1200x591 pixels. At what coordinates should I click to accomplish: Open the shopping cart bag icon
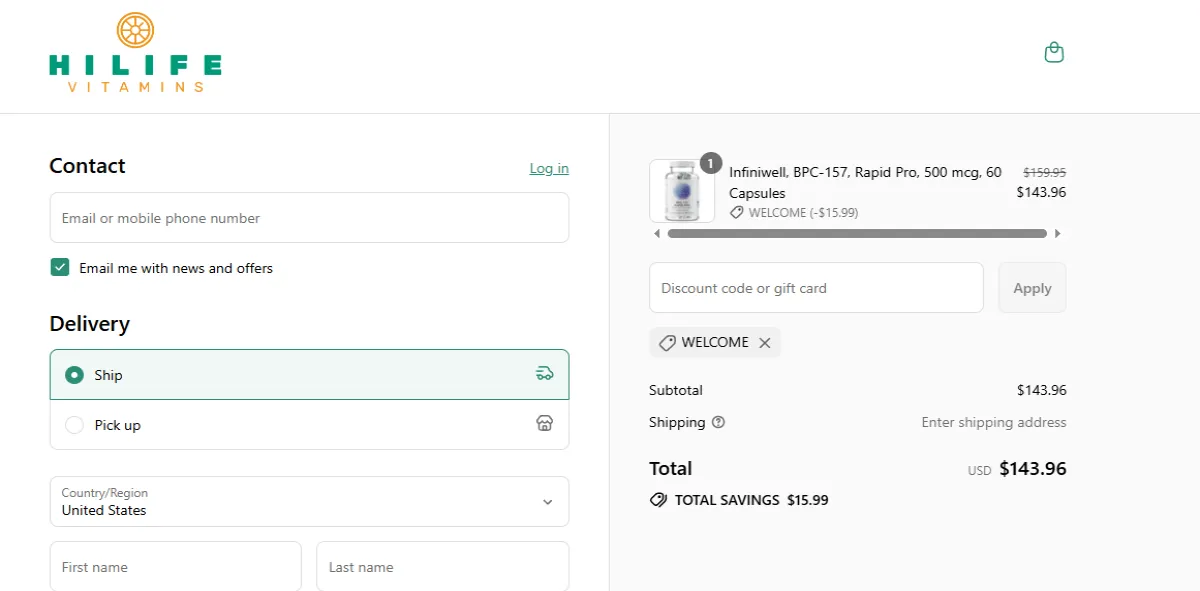(1054, 51)
